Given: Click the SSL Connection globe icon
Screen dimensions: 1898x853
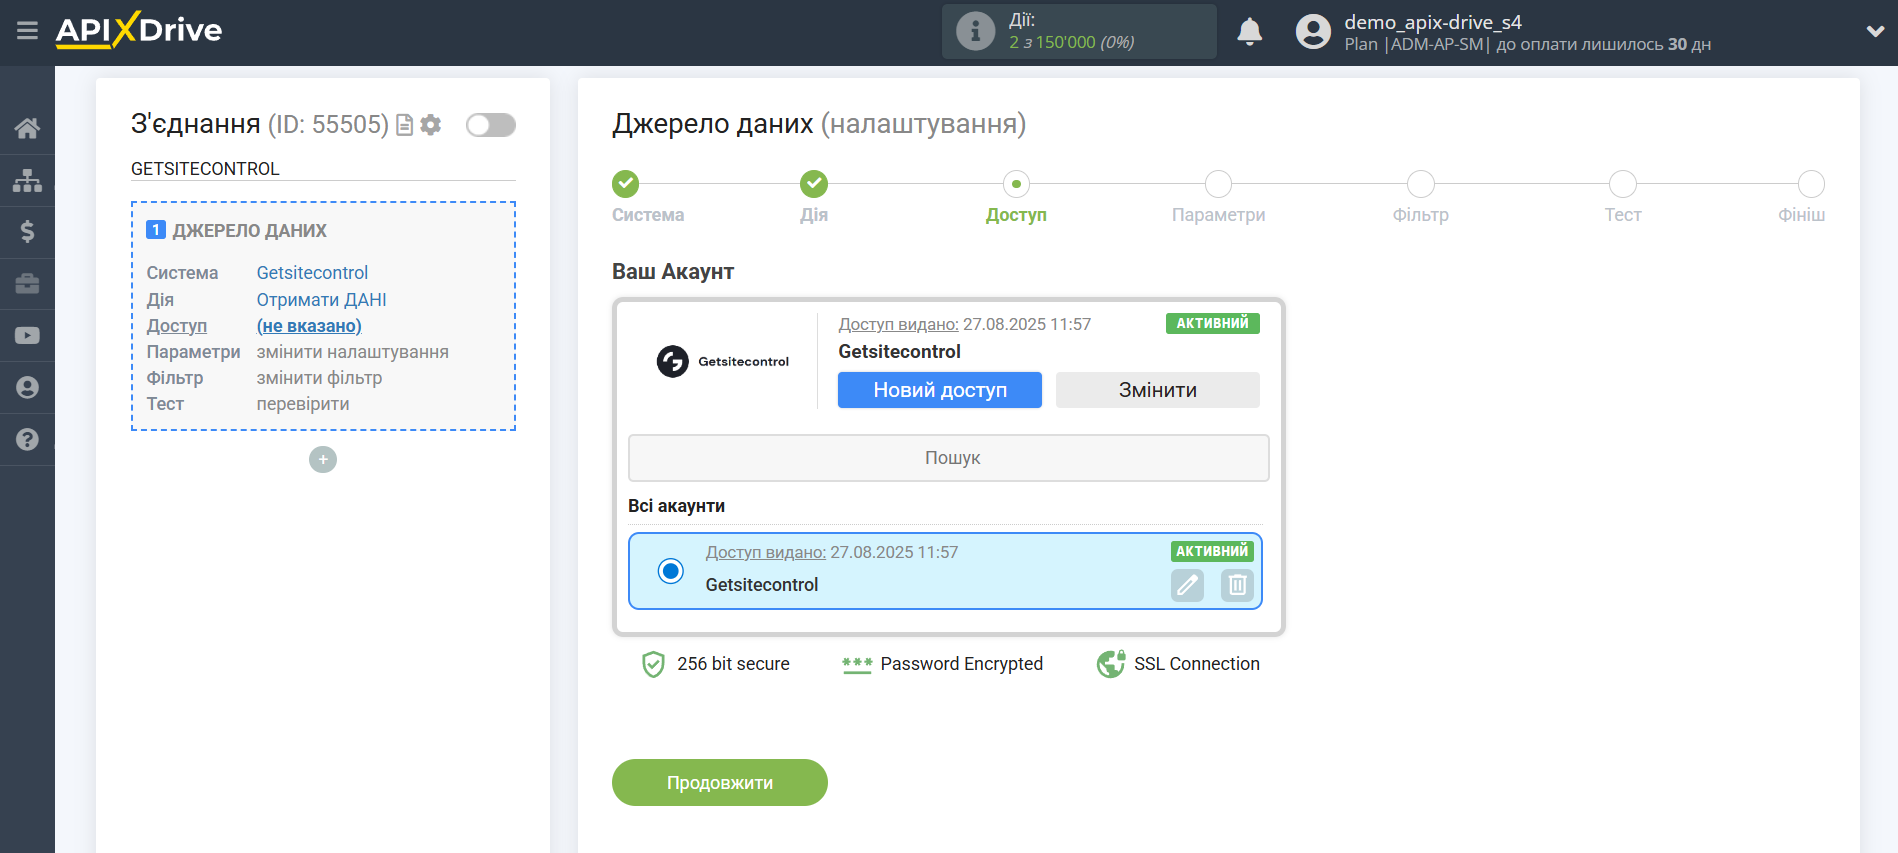Looking at the screenshot, I should 1111,663.
